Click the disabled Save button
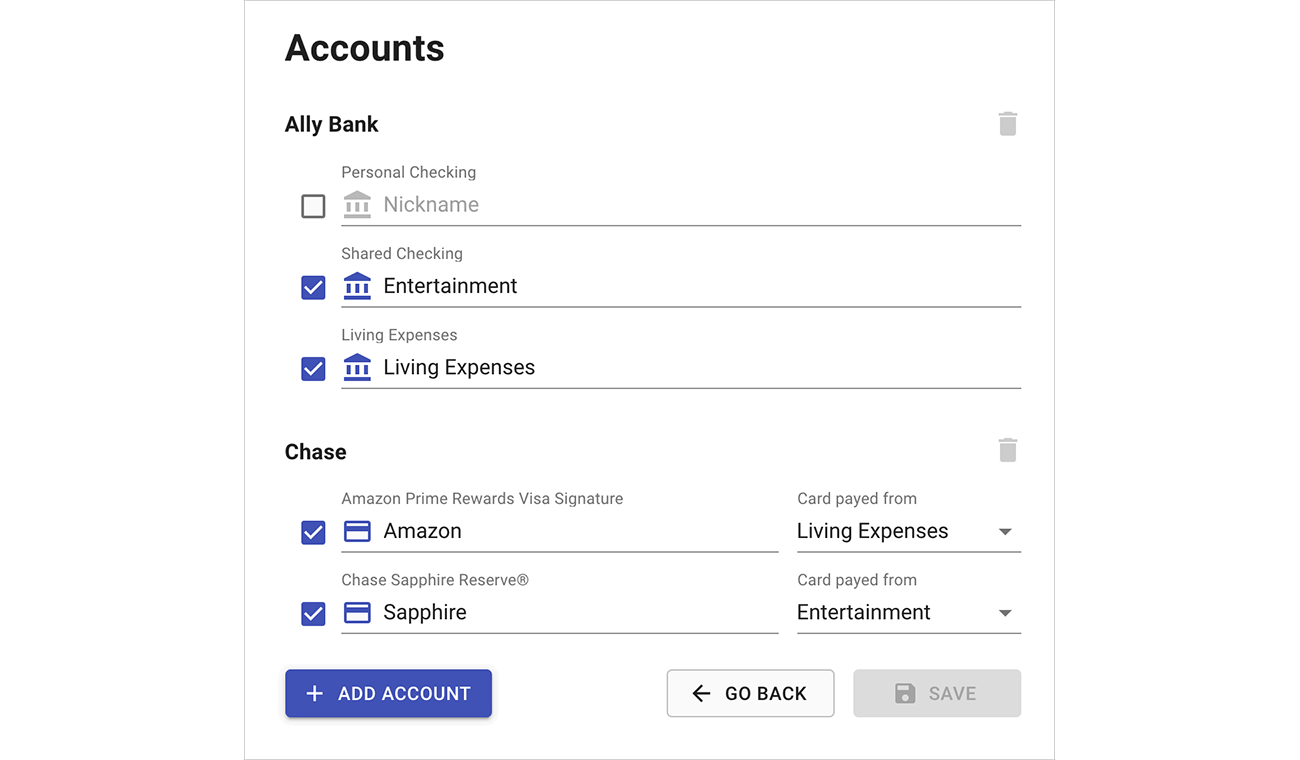Image resolution: width=1300 pixels, height=760 pixels. click(937, 693)
